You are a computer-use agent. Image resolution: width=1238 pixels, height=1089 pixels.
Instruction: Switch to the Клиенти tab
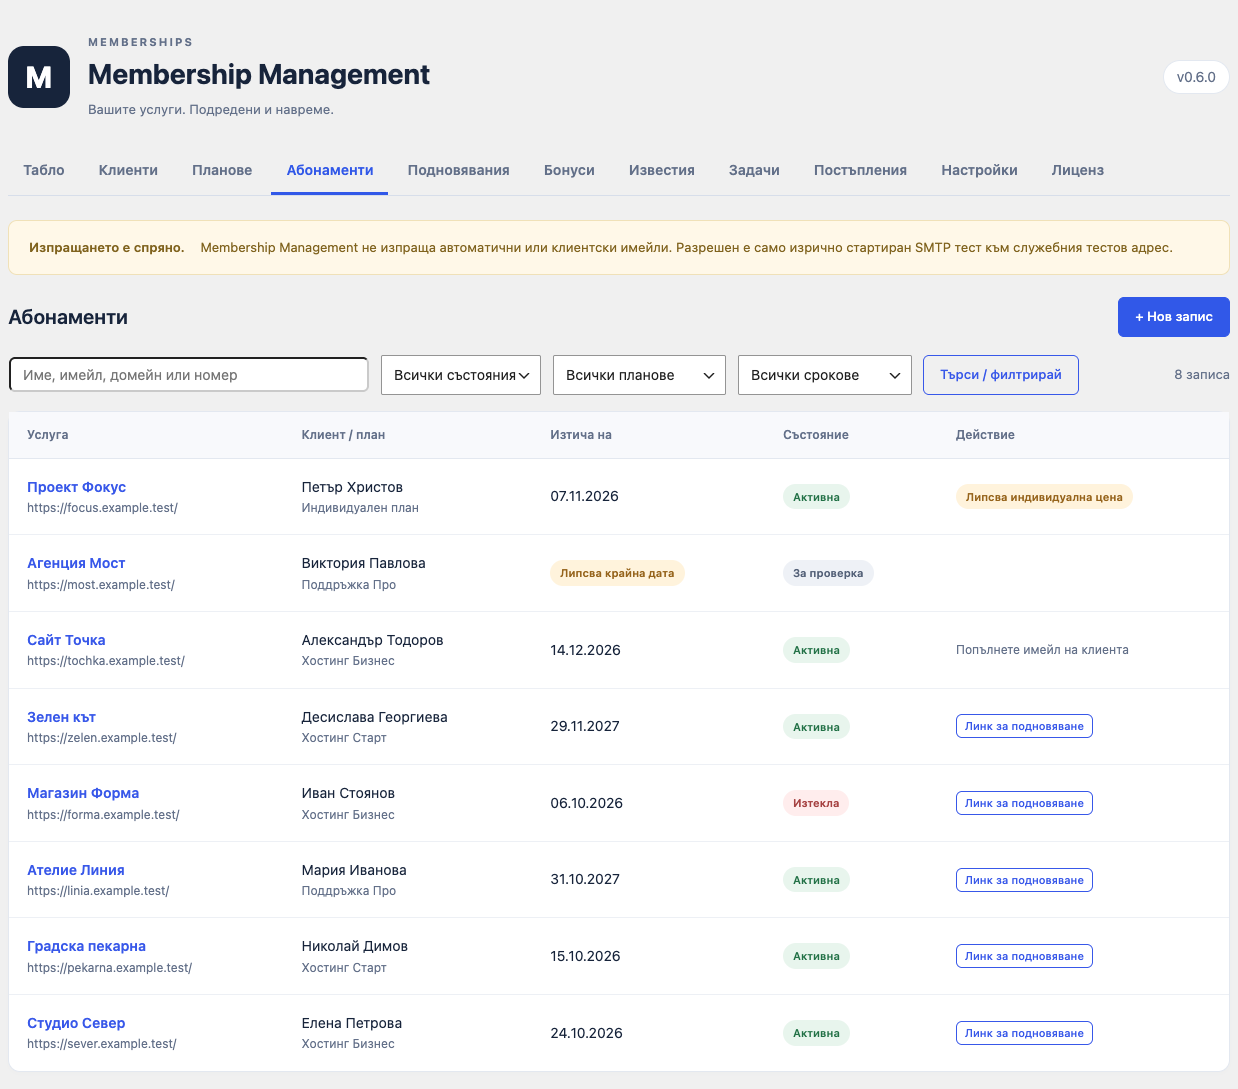[128, 170]
